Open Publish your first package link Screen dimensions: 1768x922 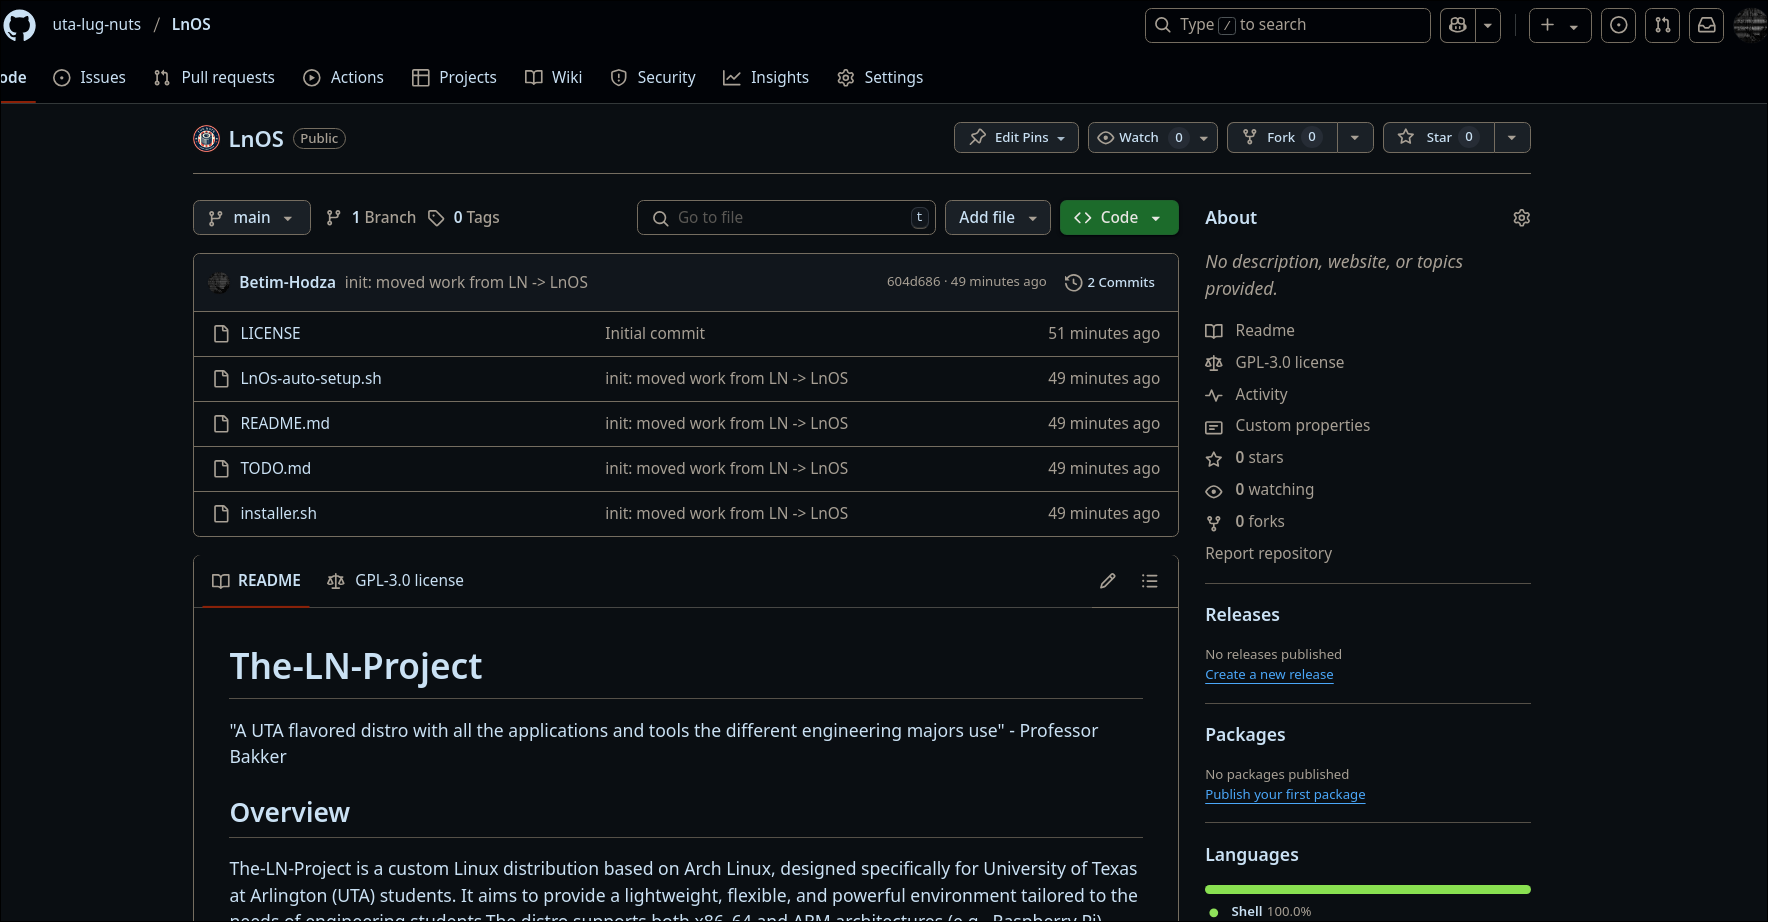[x=1285, y=794]
